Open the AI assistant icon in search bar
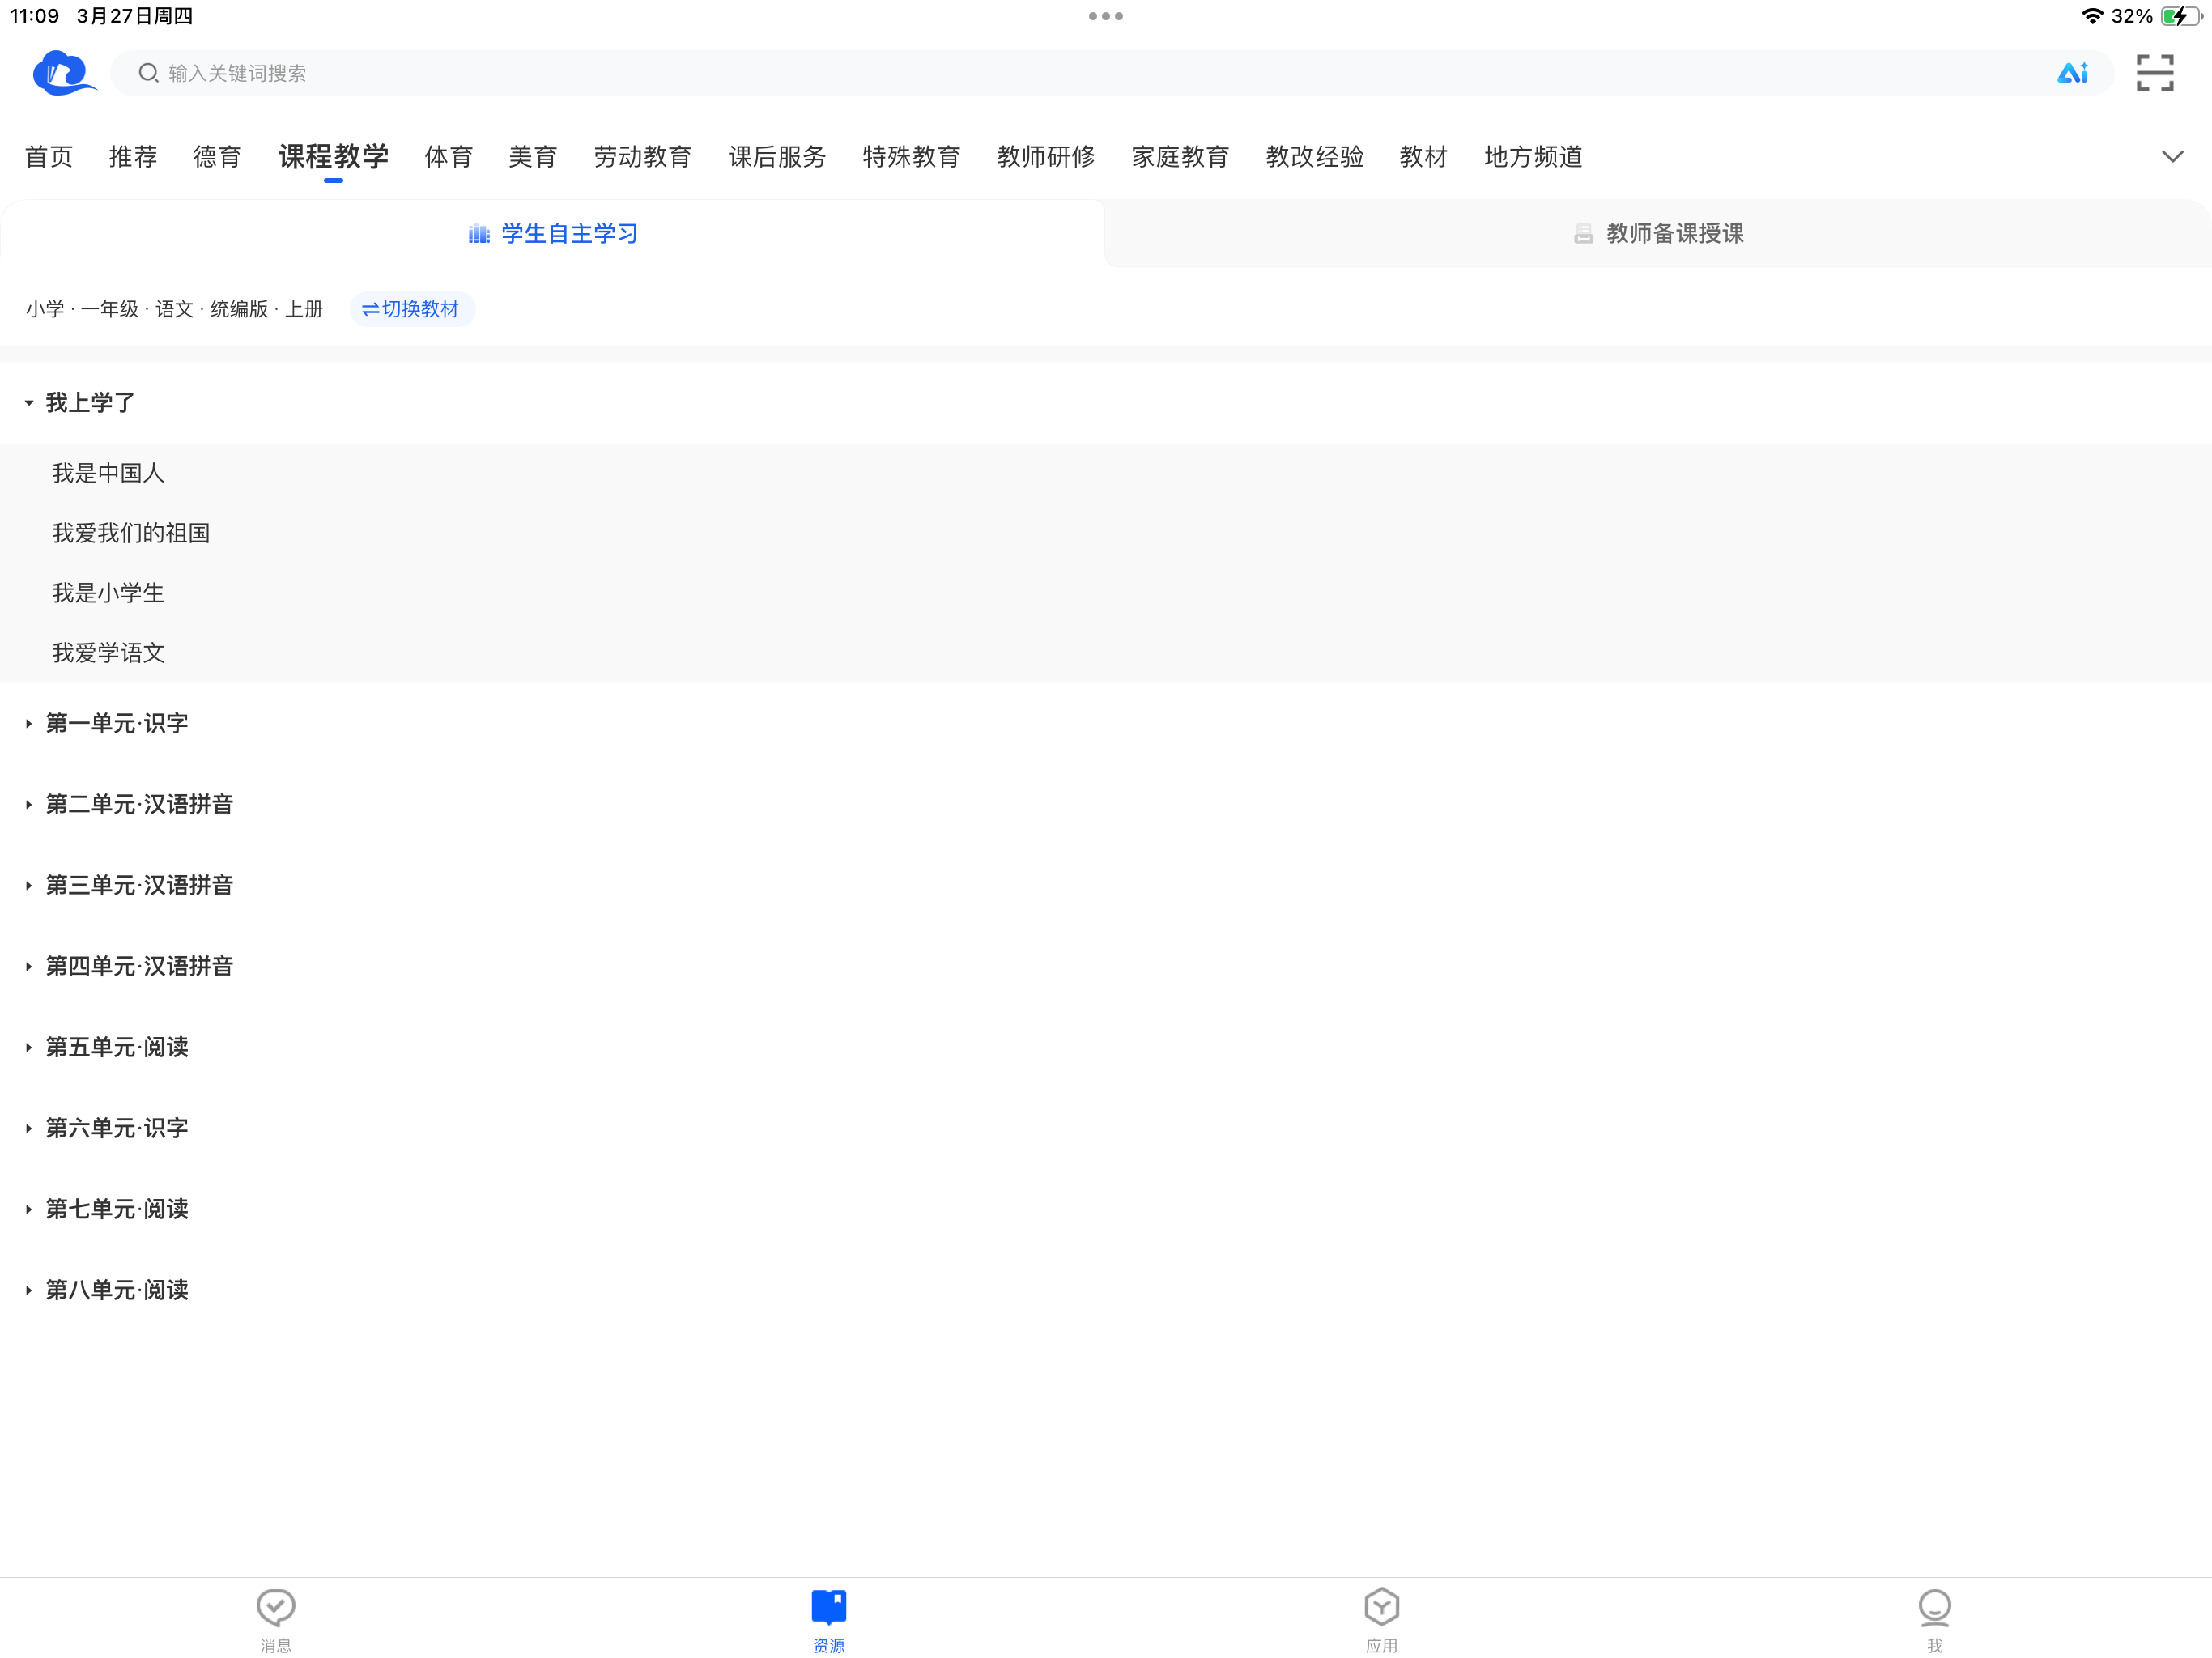2212x1658 pixels. tap(2072, 72)
